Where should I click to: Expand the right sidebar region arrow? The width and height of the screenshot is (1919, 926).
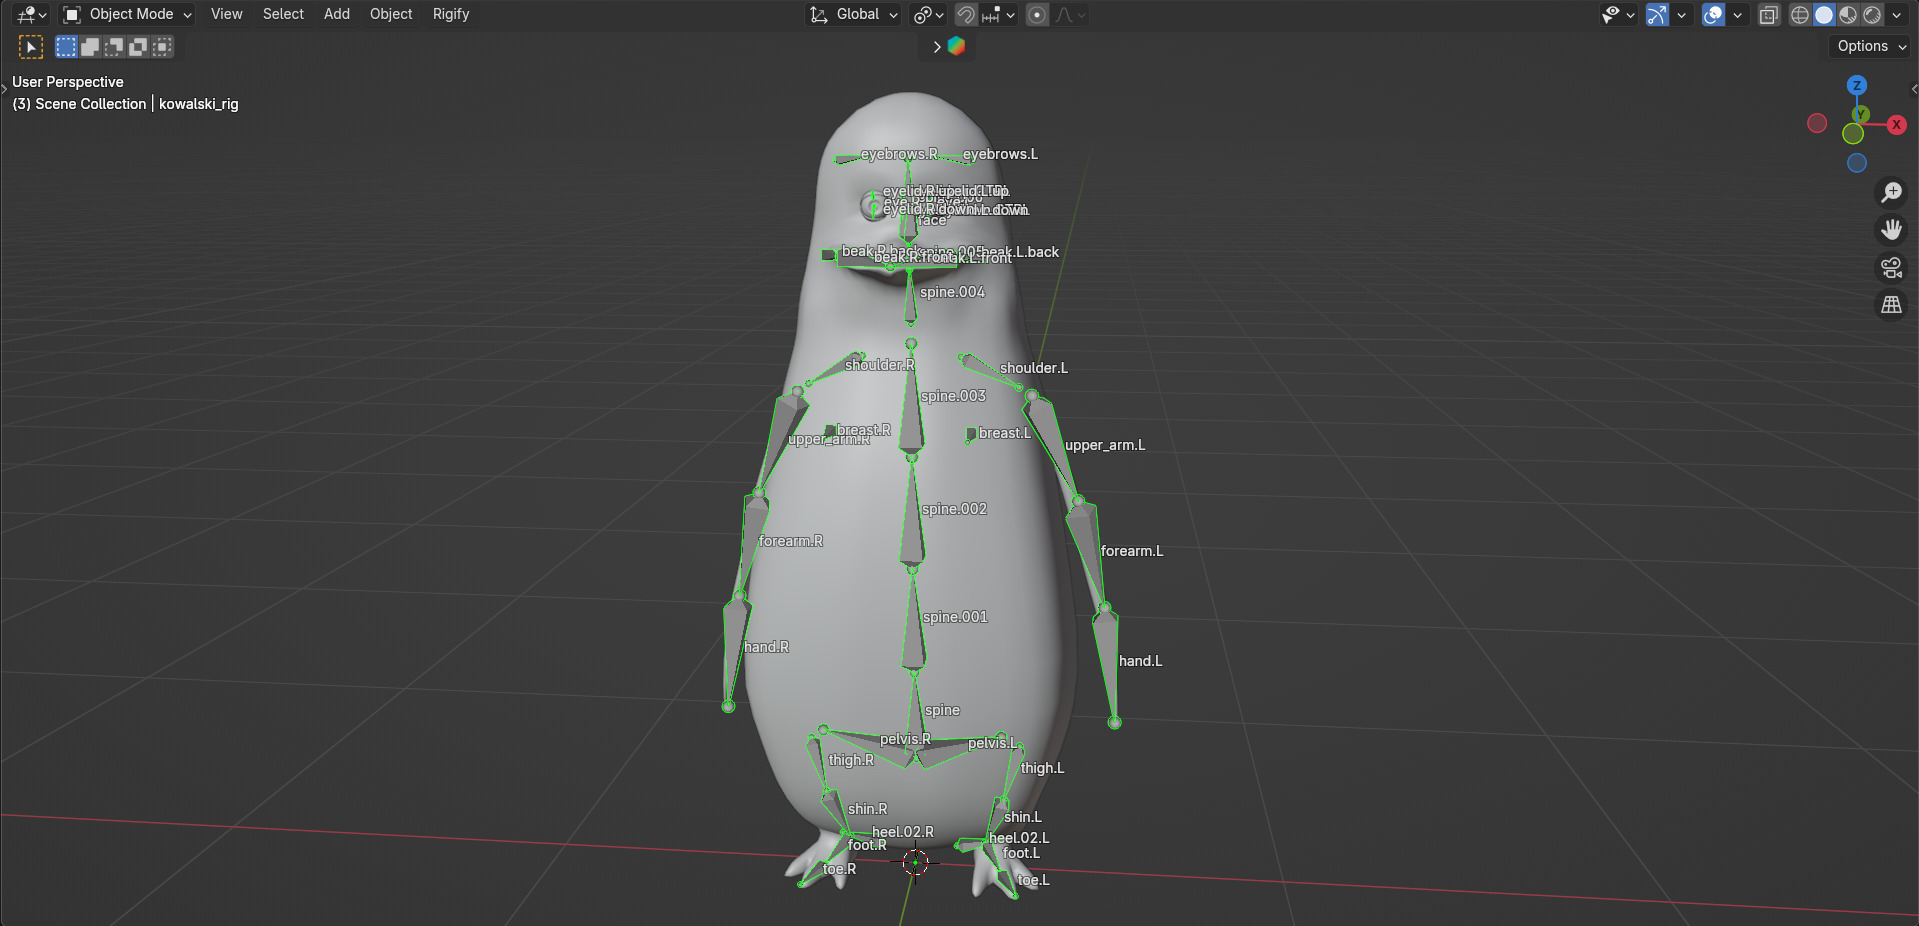point(1914,89)
